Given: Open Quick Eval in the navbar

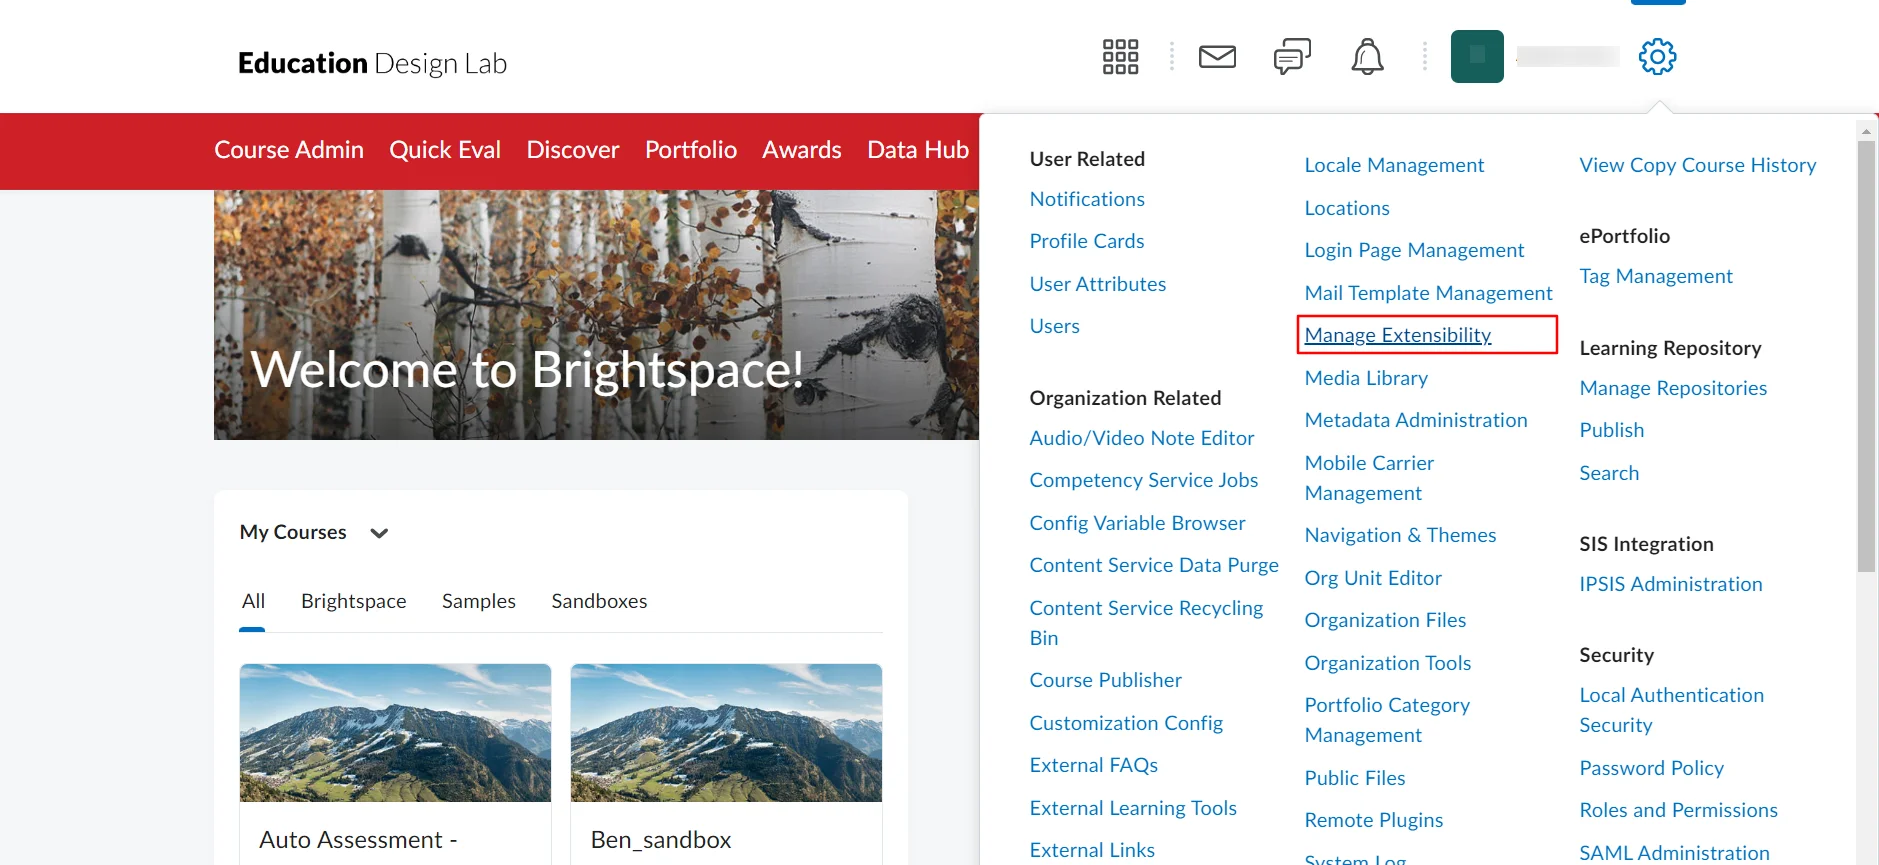Looking at the screenshot, I should click(x=445, y=150).
